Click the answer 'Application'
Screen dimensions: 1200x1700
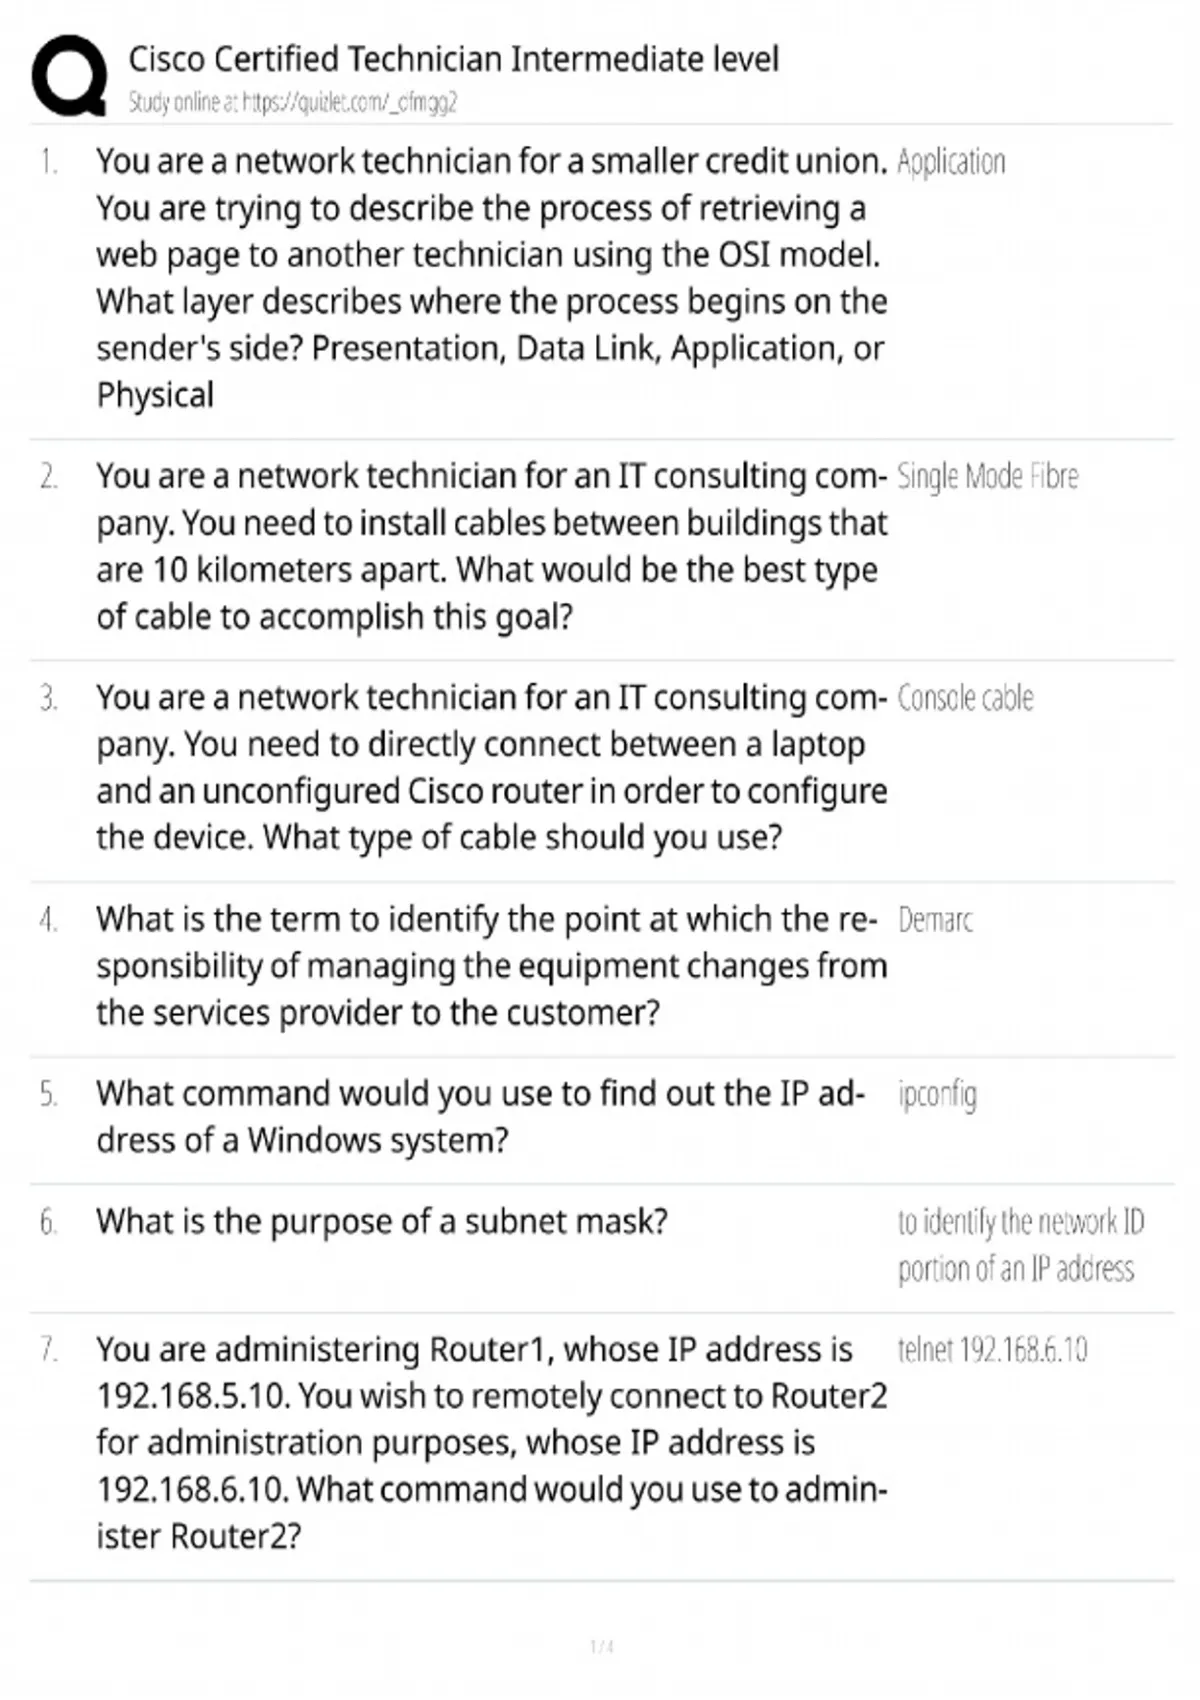(x=950, y=162)
